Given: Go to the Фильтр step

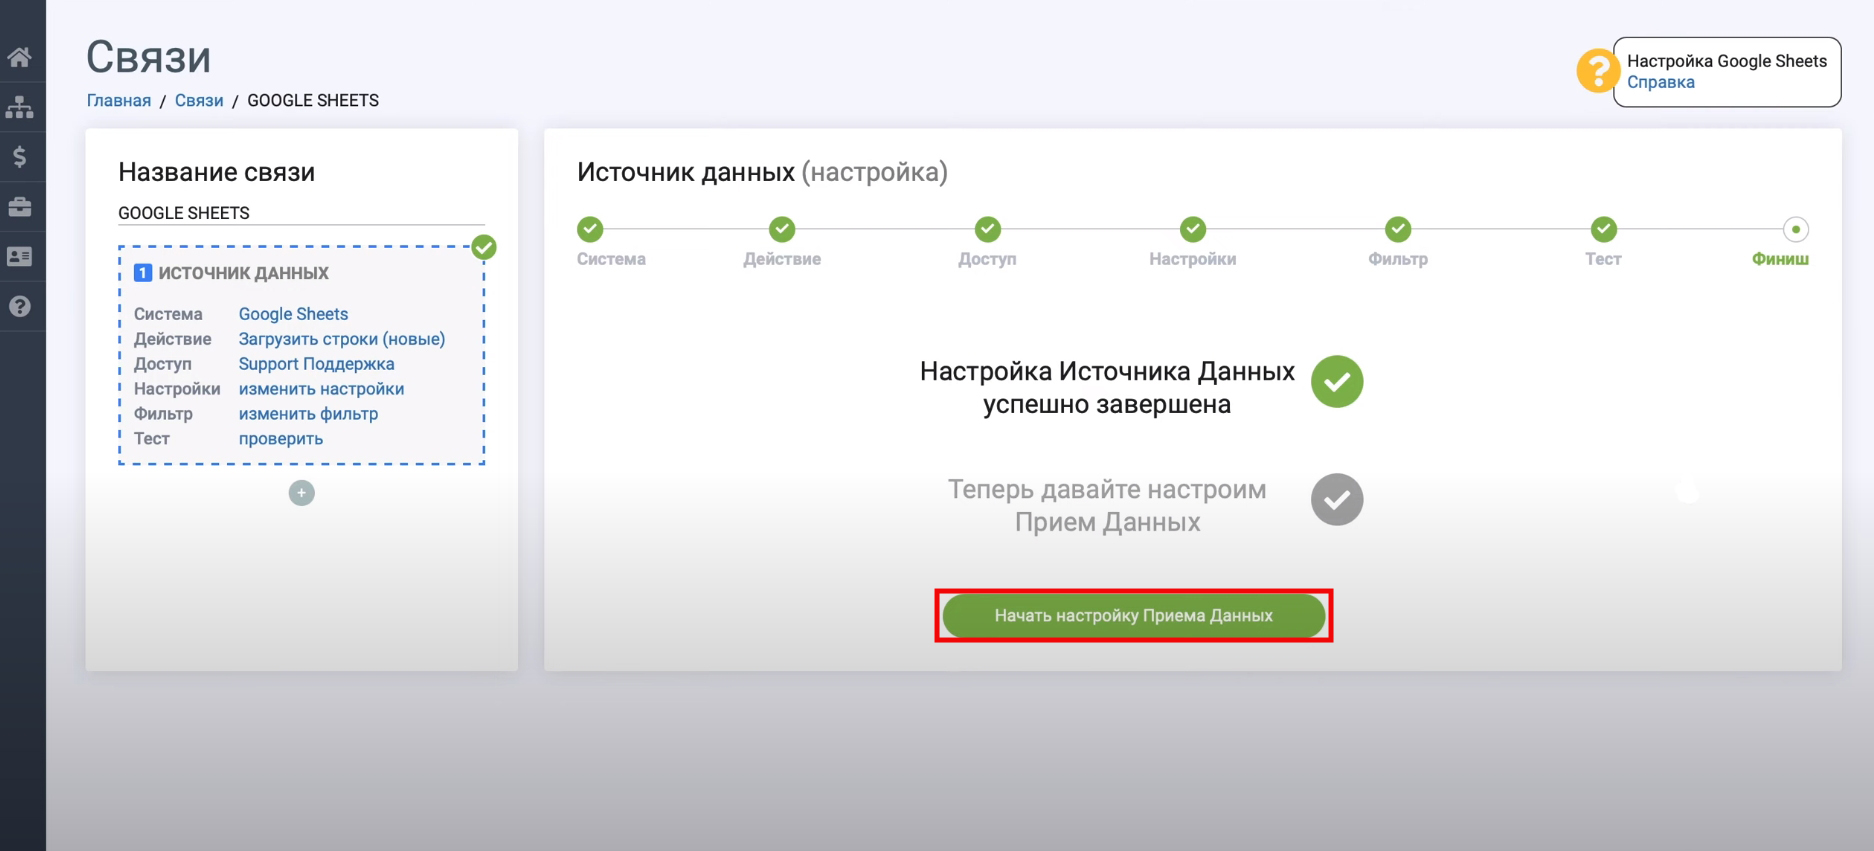Looking at the screenshot, I should coord(1398,229).
